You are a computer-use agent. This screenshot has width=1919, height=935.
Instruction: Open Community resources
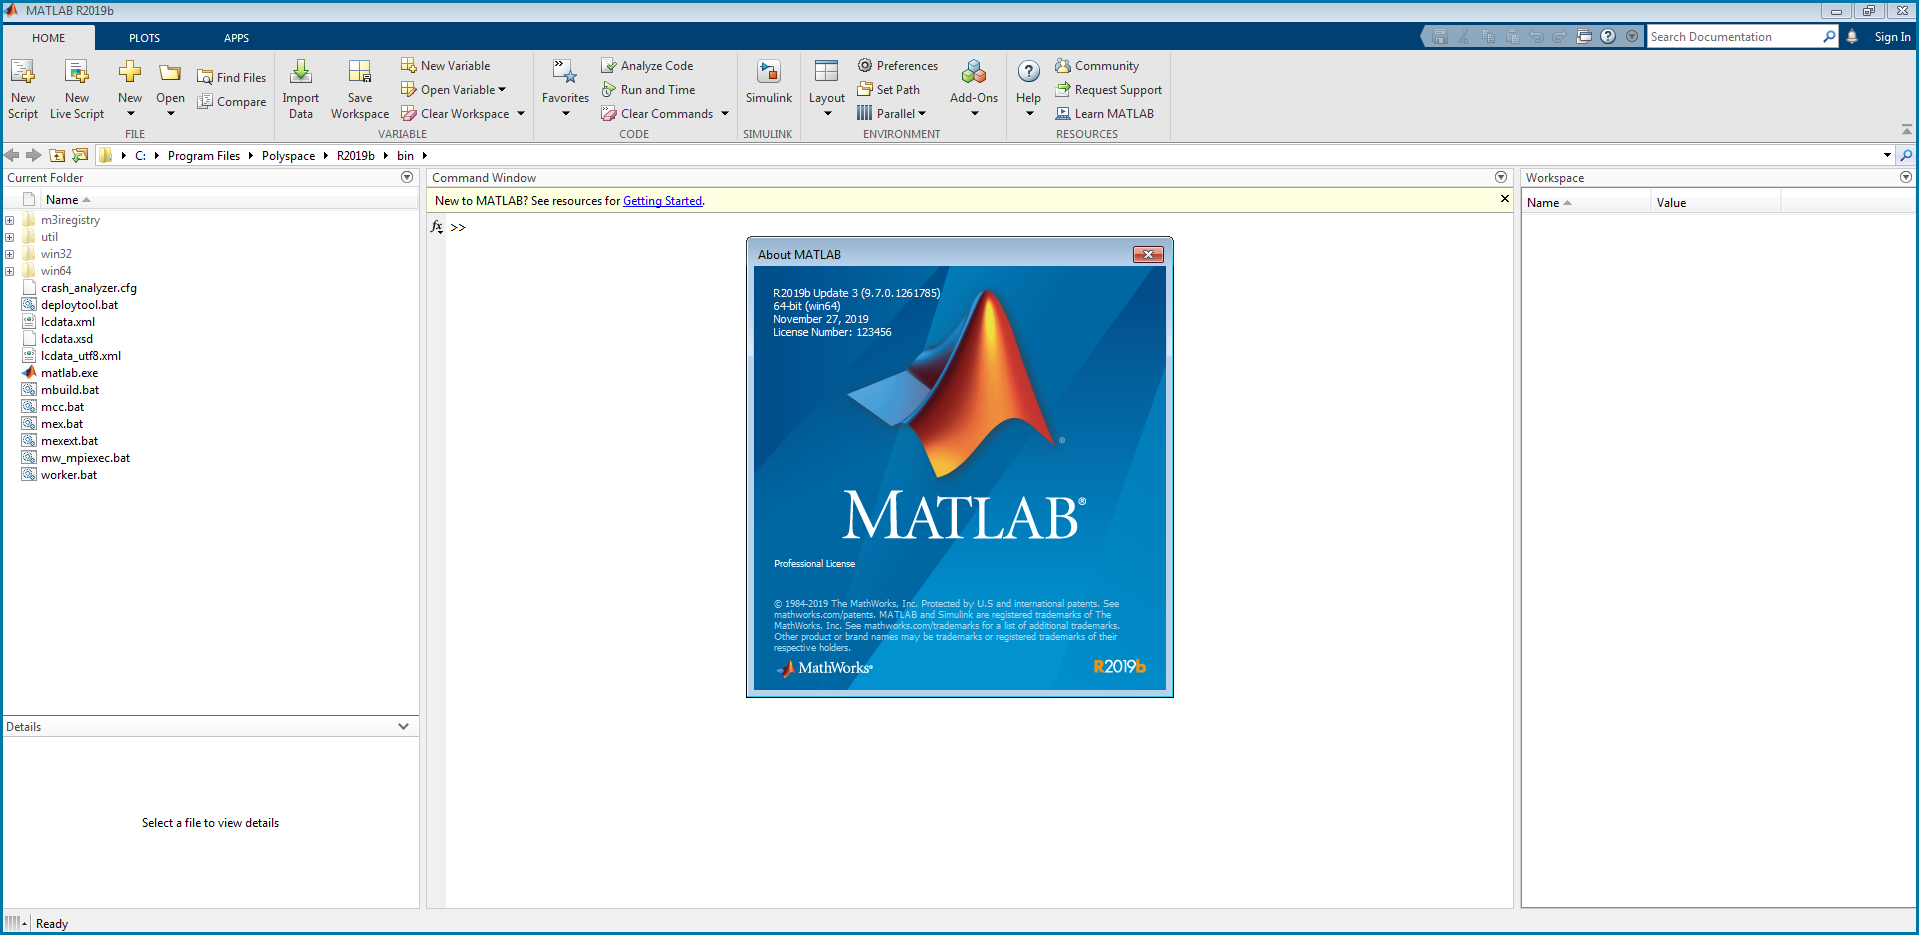tap(1097, 65)
